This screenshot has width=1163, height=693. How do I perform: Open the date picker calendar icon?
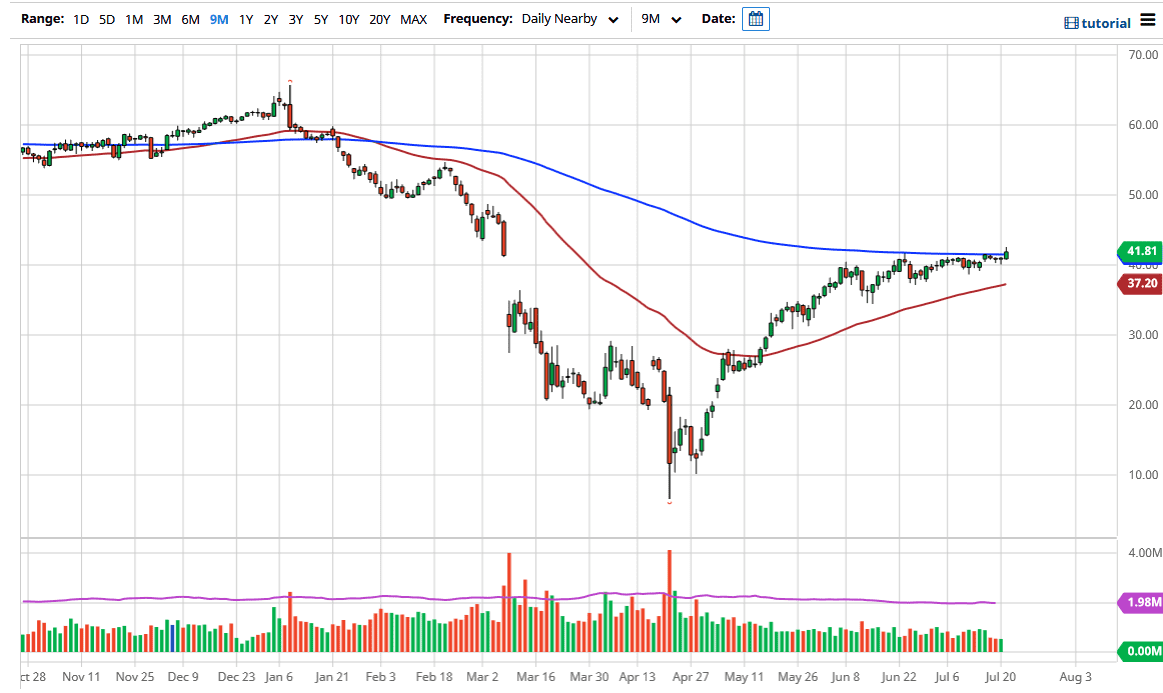tap(755, 19)
